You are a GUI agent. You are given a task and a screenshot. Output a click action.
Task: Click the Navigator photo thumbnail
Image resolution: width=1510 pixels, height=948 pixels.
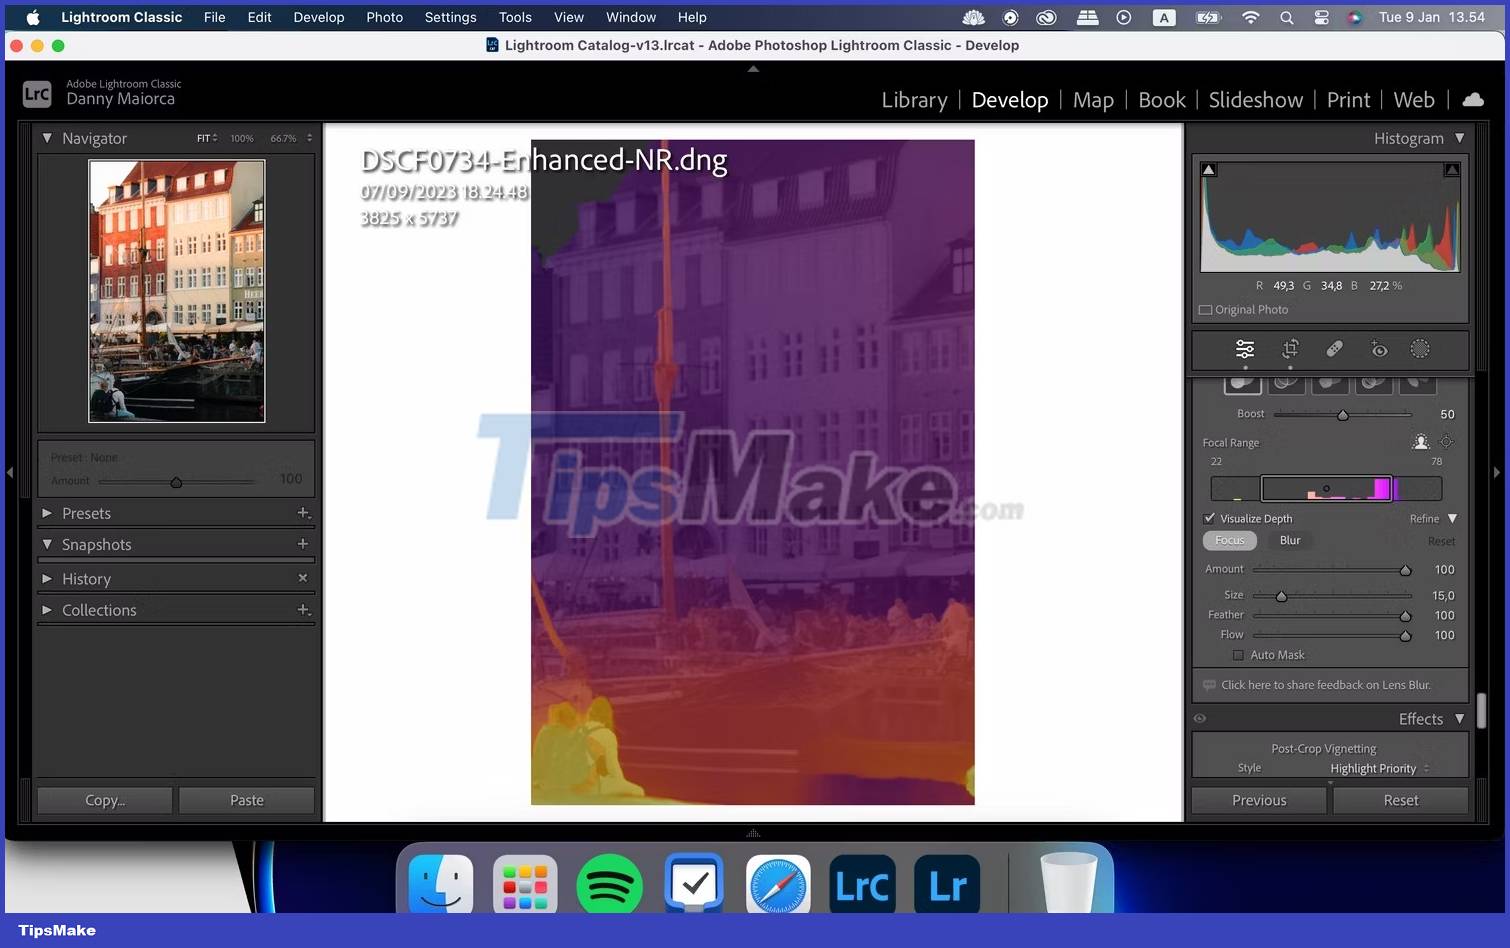tap(176, 291)
